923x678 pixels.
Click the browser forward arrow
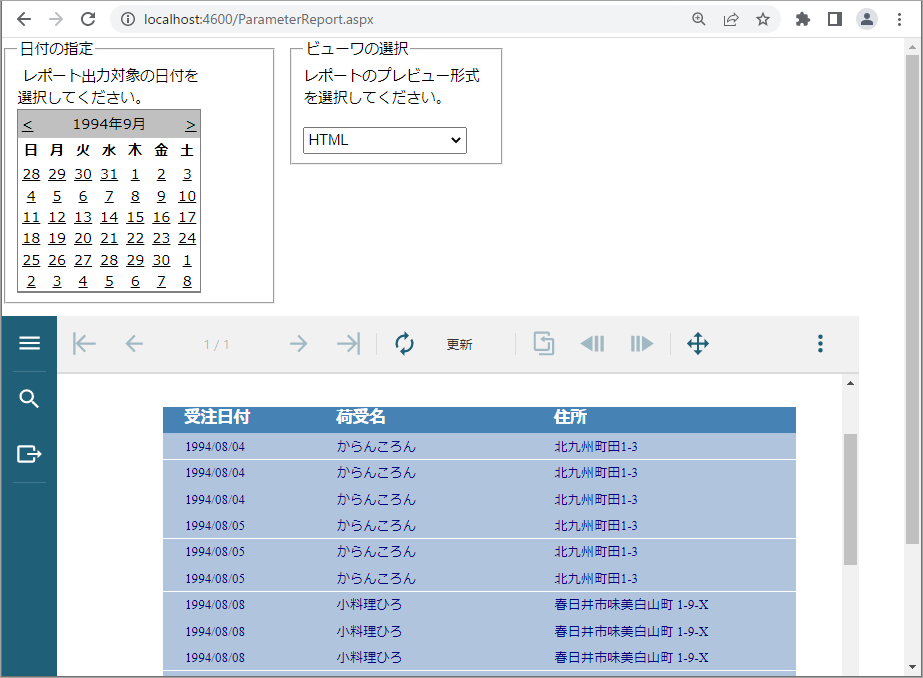(x=56, y=19)
